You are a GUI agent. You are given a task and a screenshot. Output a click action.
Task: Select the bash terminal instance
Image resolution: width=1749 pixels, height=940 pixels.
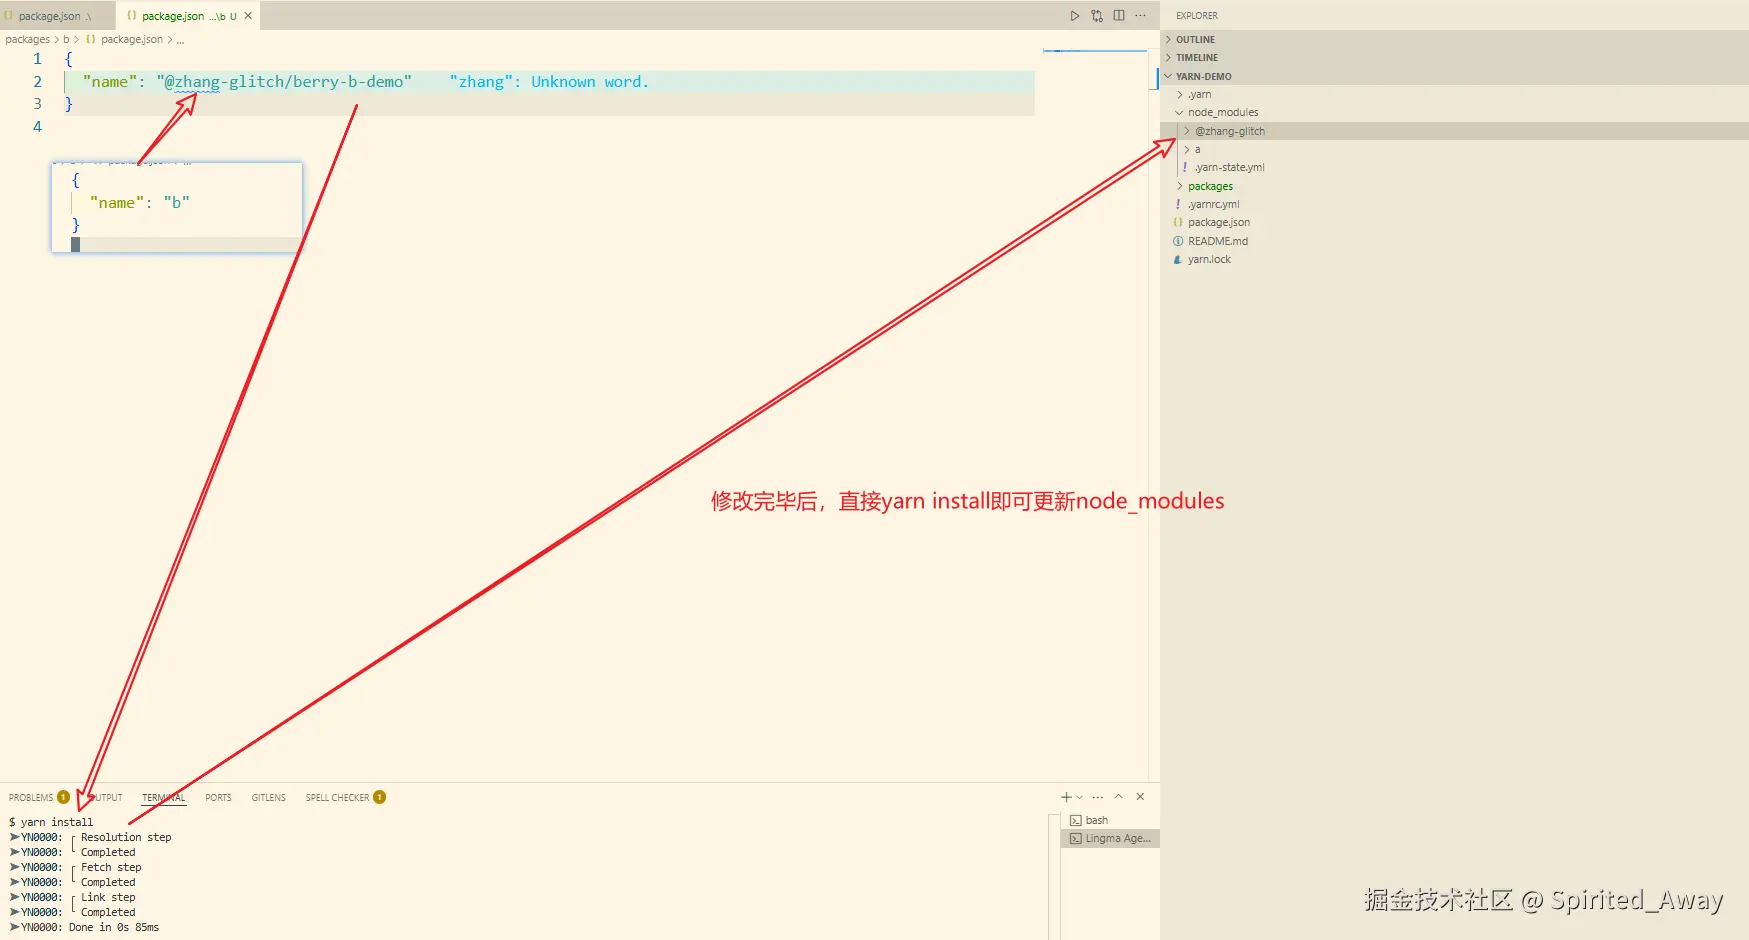[x=1110, y=821]
